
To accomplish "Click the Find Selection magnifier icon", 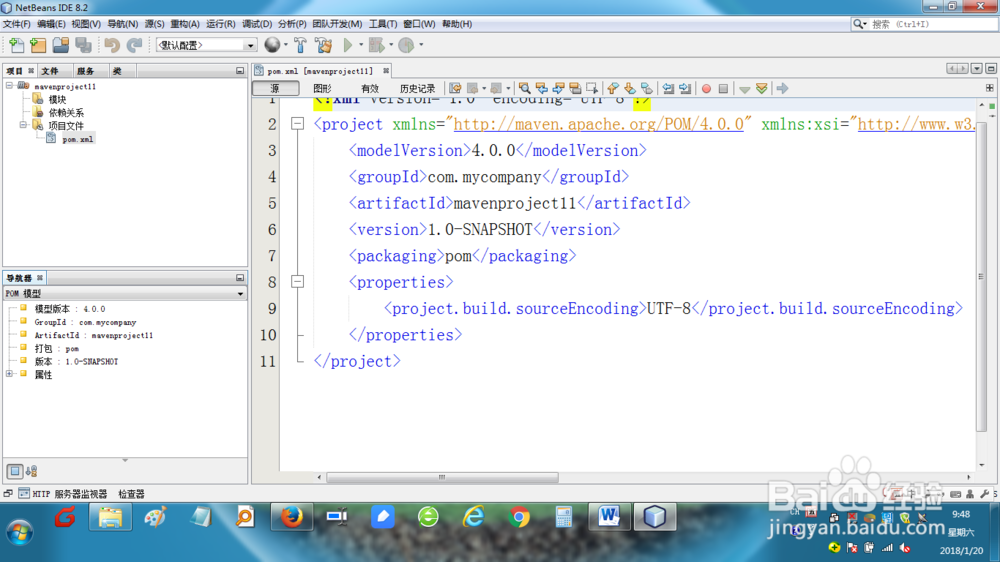I will pyautogui.click(x=524, y=89).
